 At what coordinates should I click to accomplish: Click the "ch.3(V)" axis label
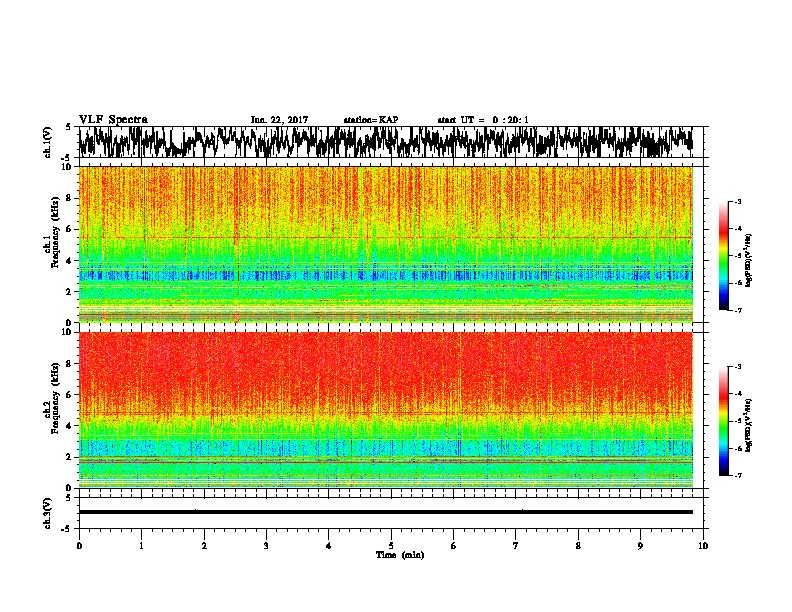tap(48, 513)
